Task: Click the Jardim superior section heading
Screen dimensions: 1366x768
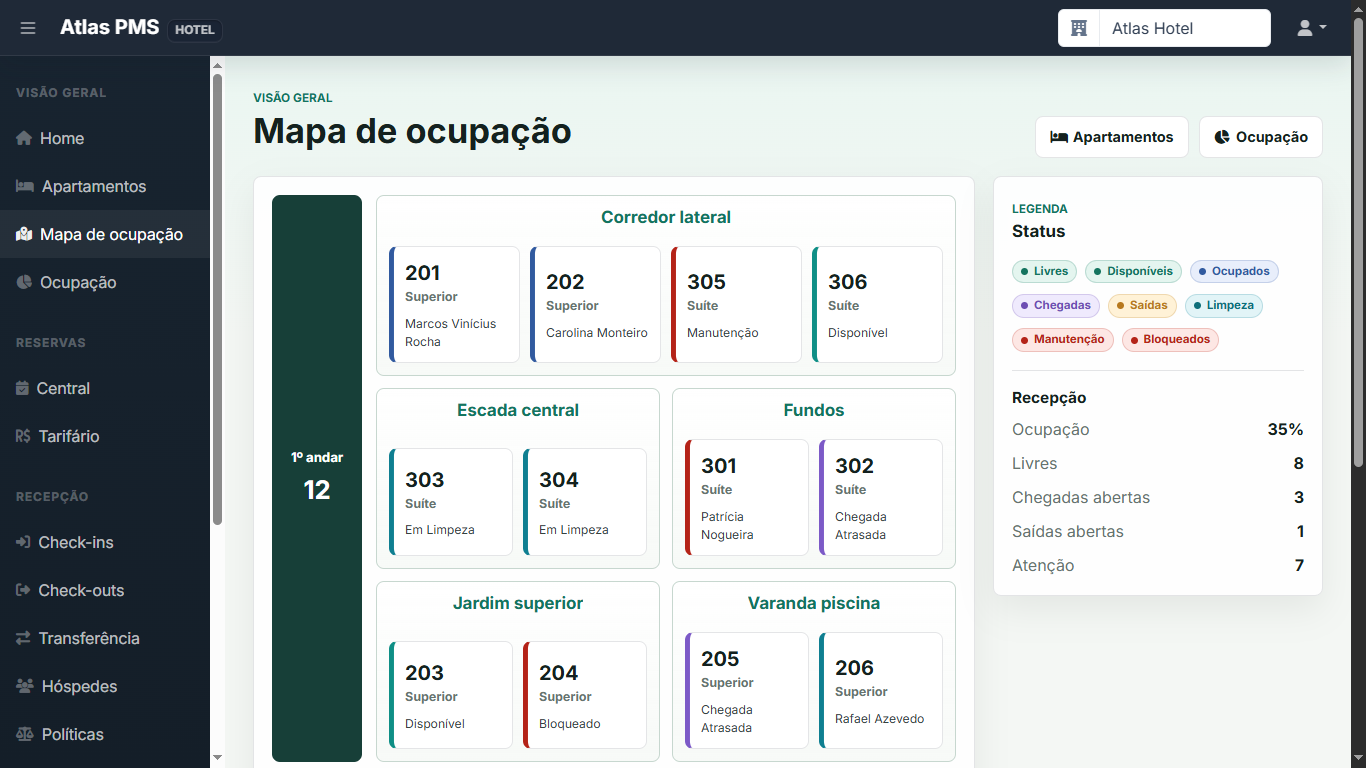Action: (518, 603)
